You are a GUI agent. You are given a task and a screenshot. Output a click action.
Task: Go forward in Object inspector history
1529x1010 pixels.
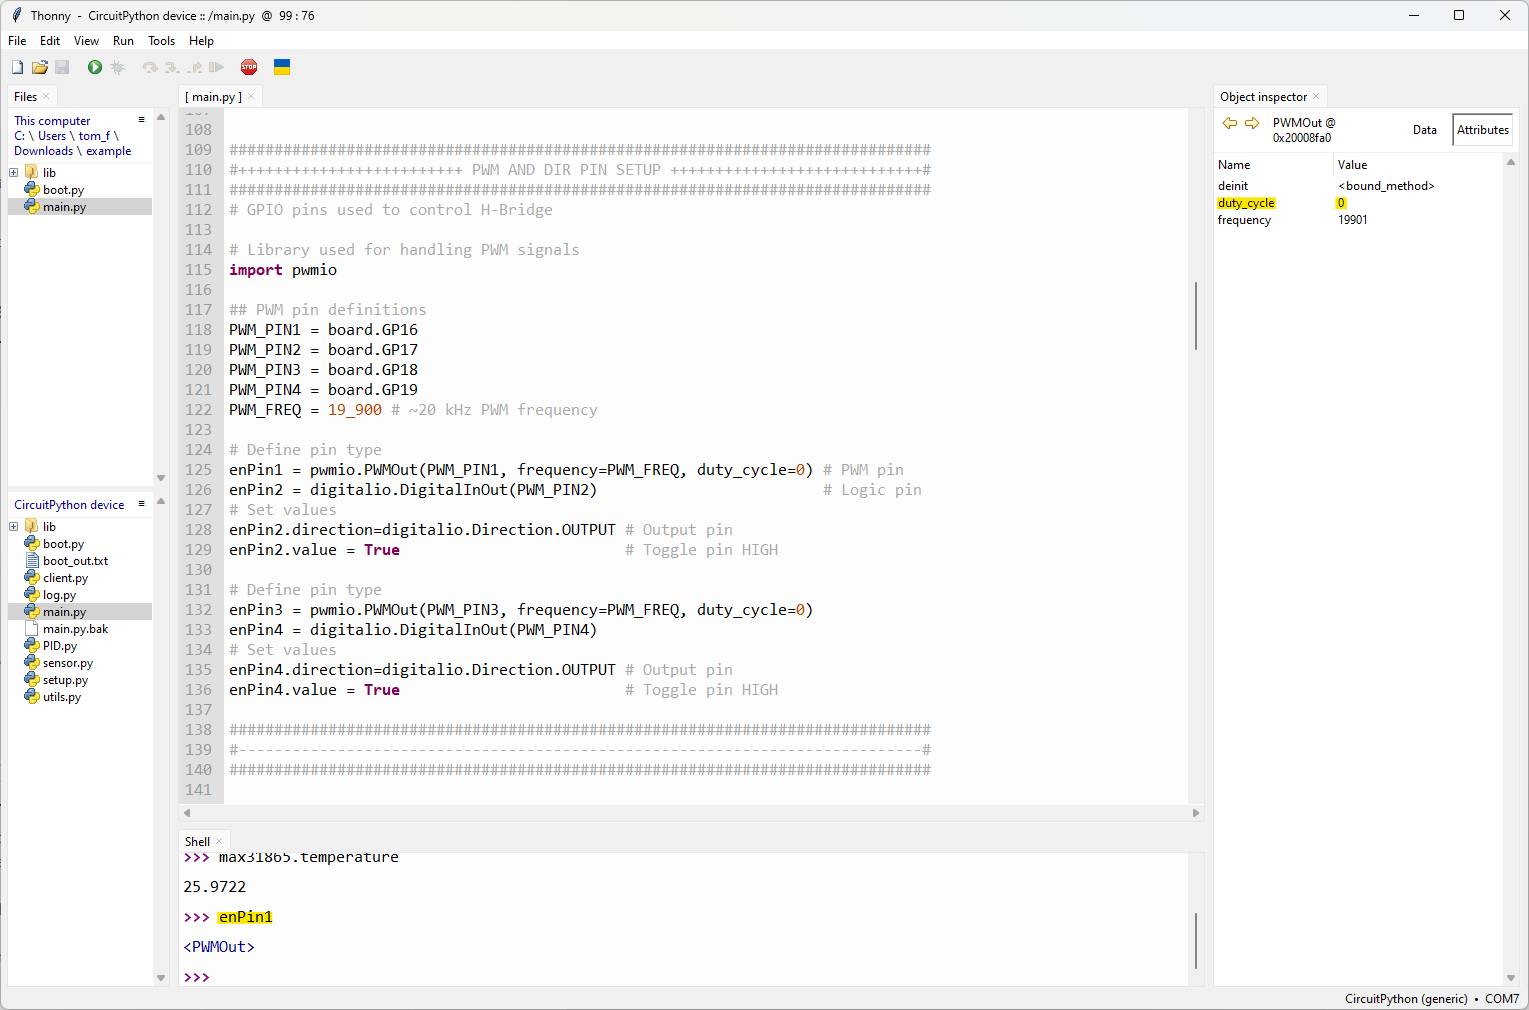pyautogui.click(x=1252, y=123)
